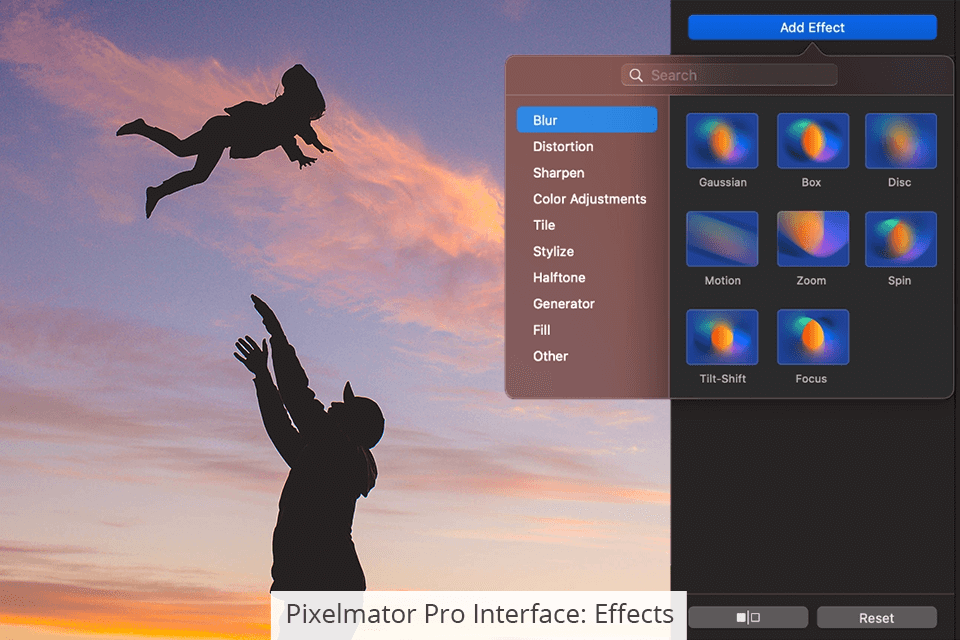Select the Blur category
The height and width of the screenshot is (640, 960).
(x=587, y=120)
